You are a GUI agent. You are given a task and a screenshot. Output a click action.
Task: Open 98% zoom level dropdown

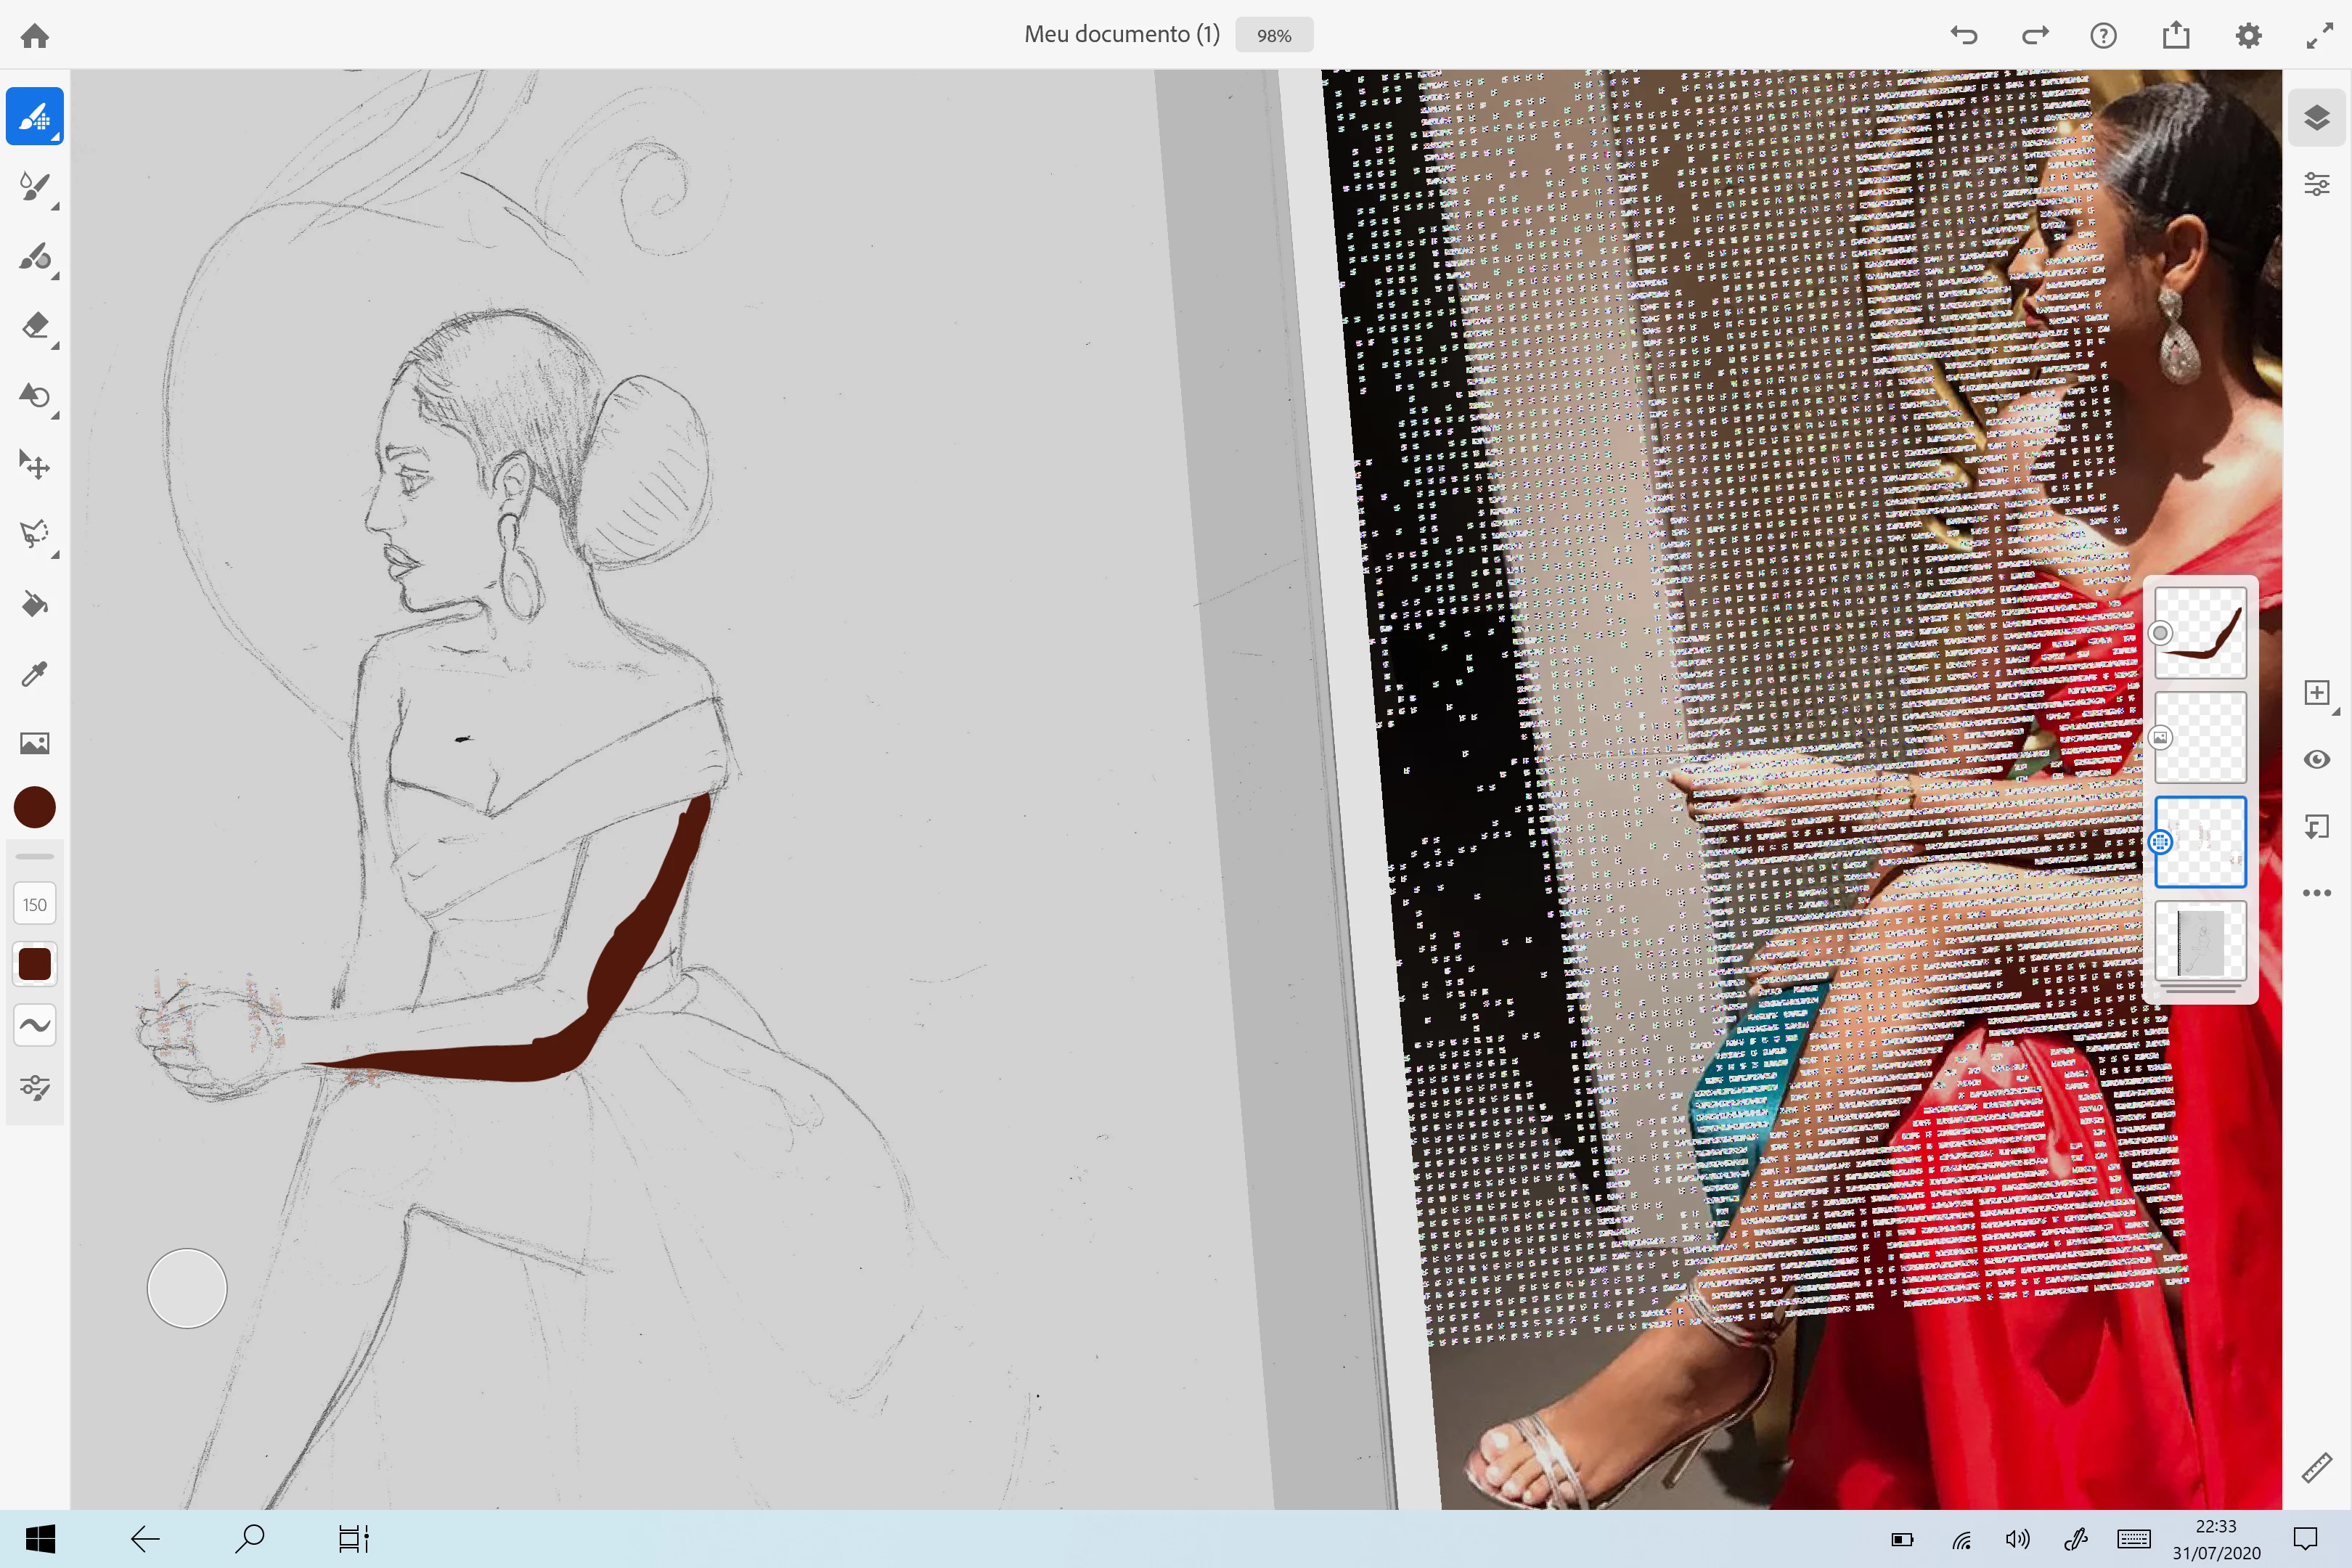[x=1273, y=35]
